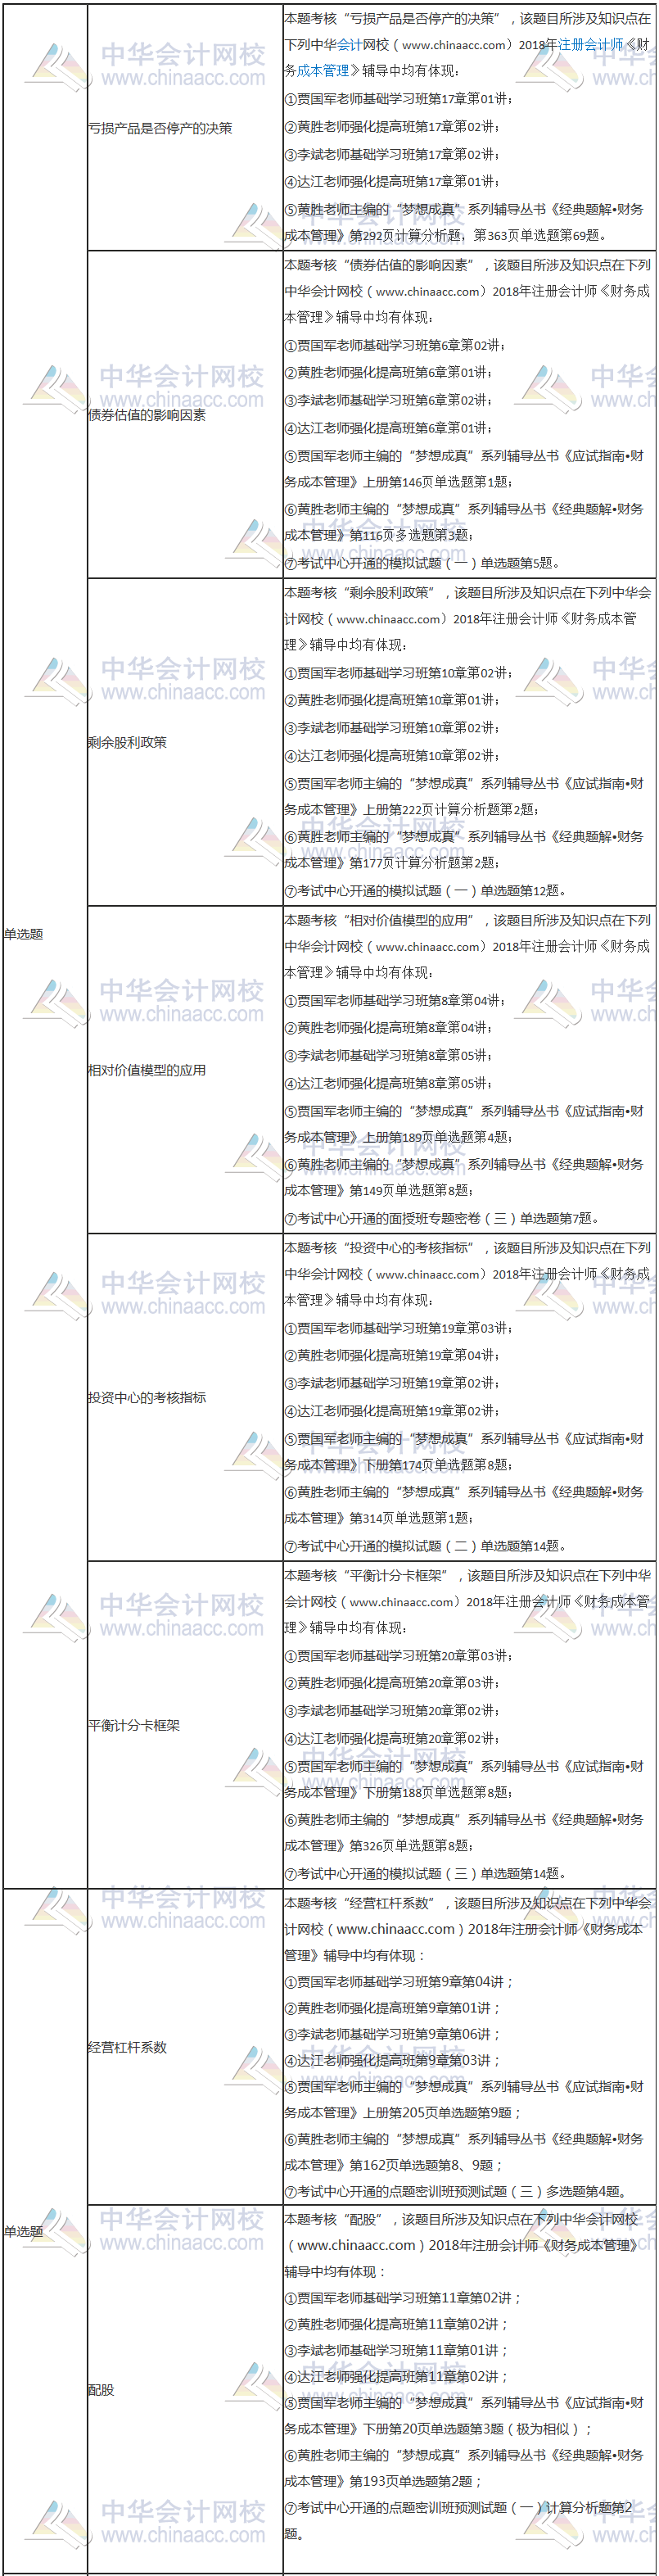Click intro text 本题考核“配股”
The height and width of the screenshot is (2576, 659).
click(x=338, y=2219)
